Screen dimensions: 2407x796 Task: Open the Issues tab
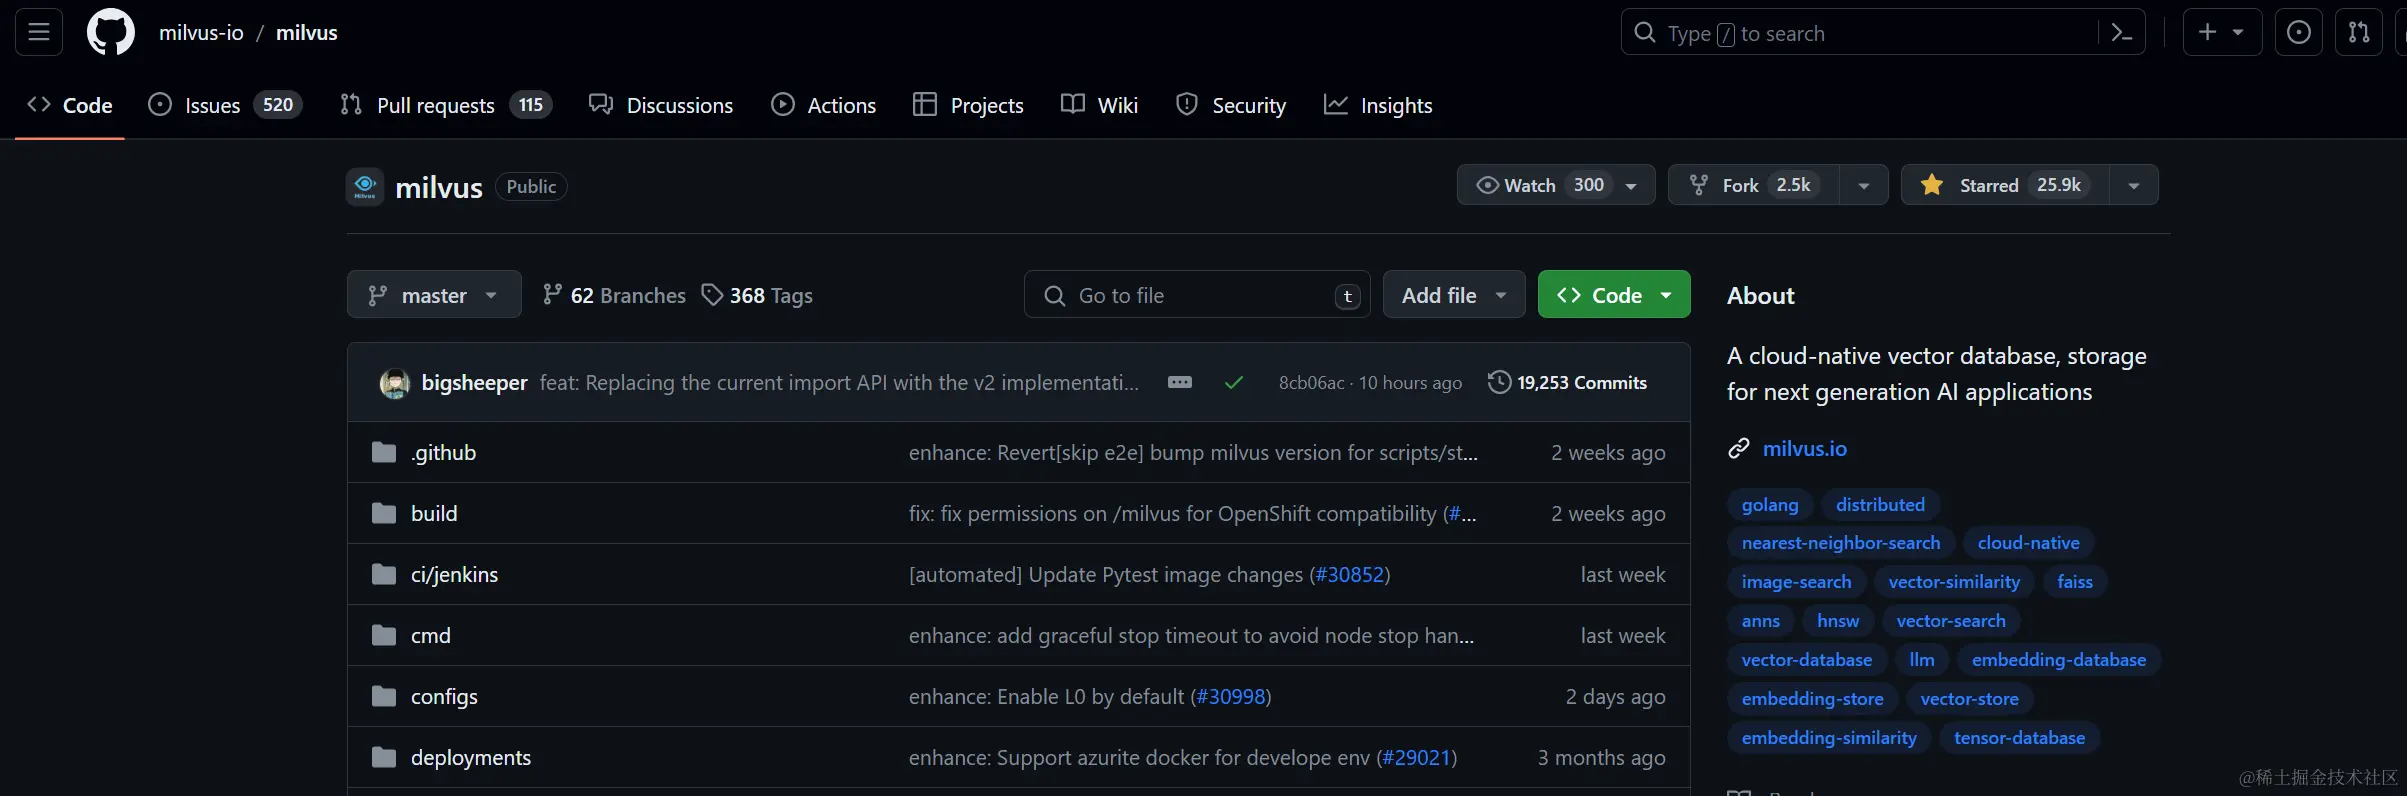pos(225,105)
